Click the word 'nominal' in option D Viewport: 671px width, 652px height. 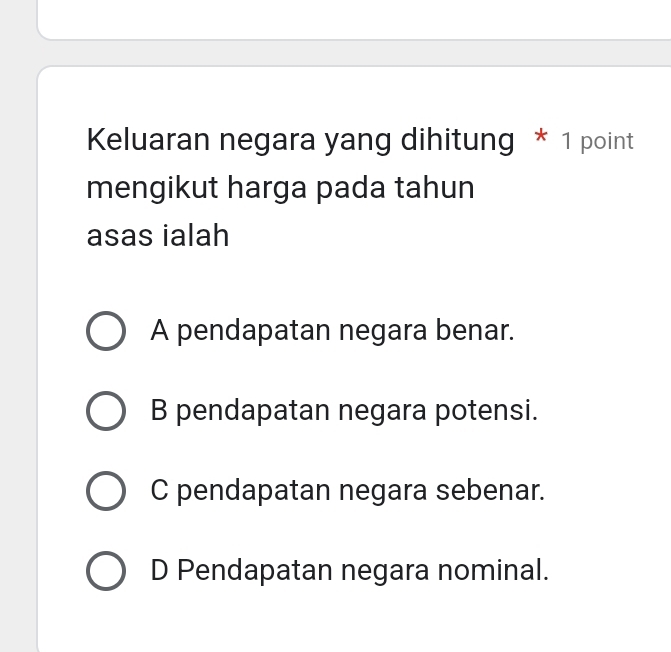coord(491,572)
